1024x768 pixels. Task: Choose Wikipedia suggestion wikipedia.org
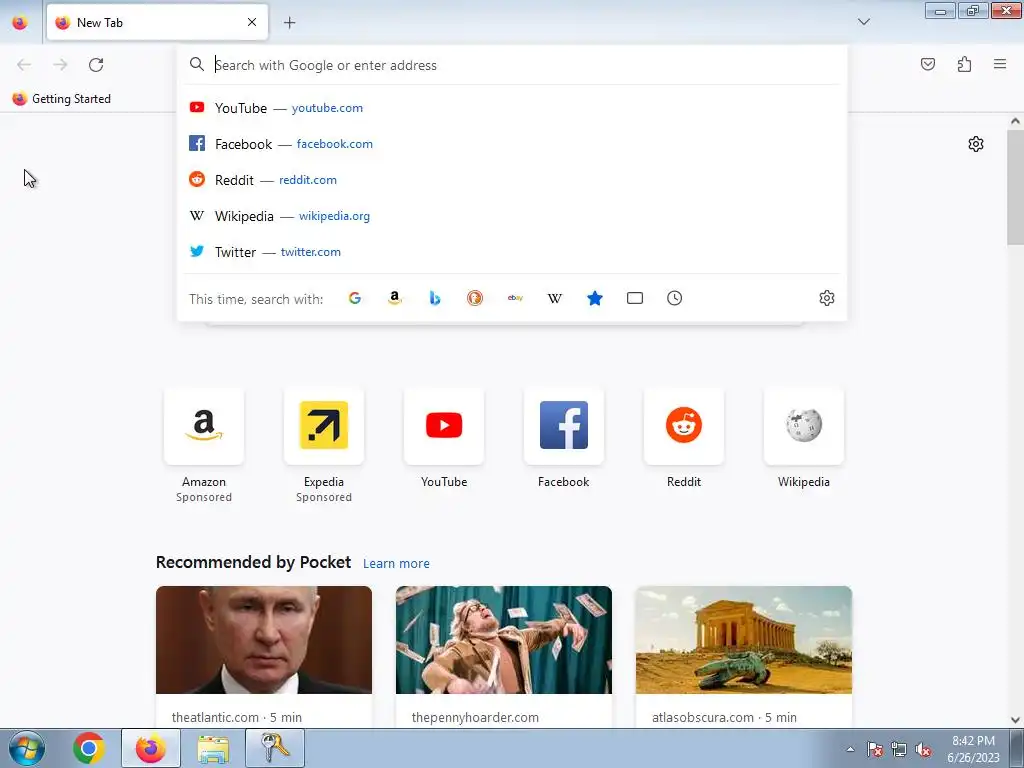513,216
